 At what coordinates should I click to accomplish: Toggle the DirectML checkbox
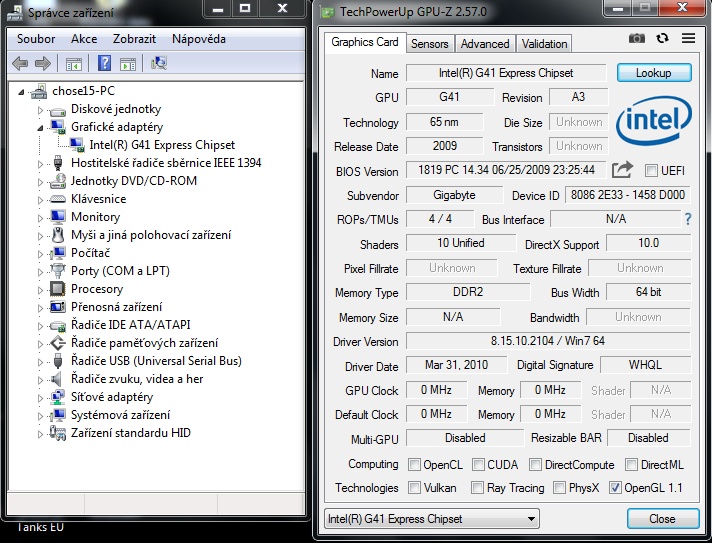[x=631, y=464]
